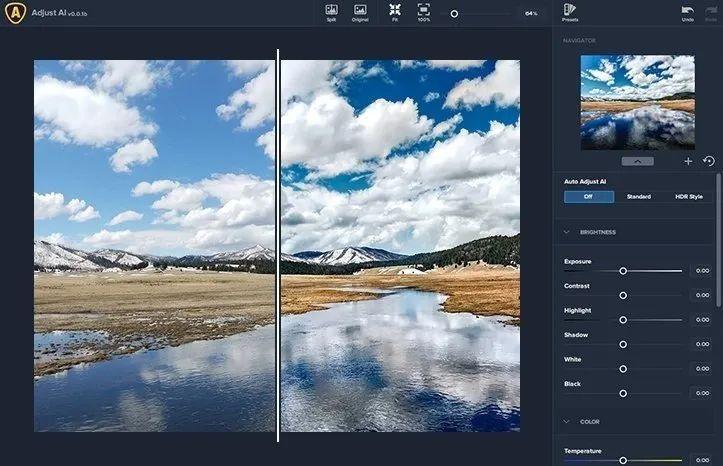Viewport: 723px width, 466px height.
Task: Collapse the Brightness section
Action: (x=567, y=232)
